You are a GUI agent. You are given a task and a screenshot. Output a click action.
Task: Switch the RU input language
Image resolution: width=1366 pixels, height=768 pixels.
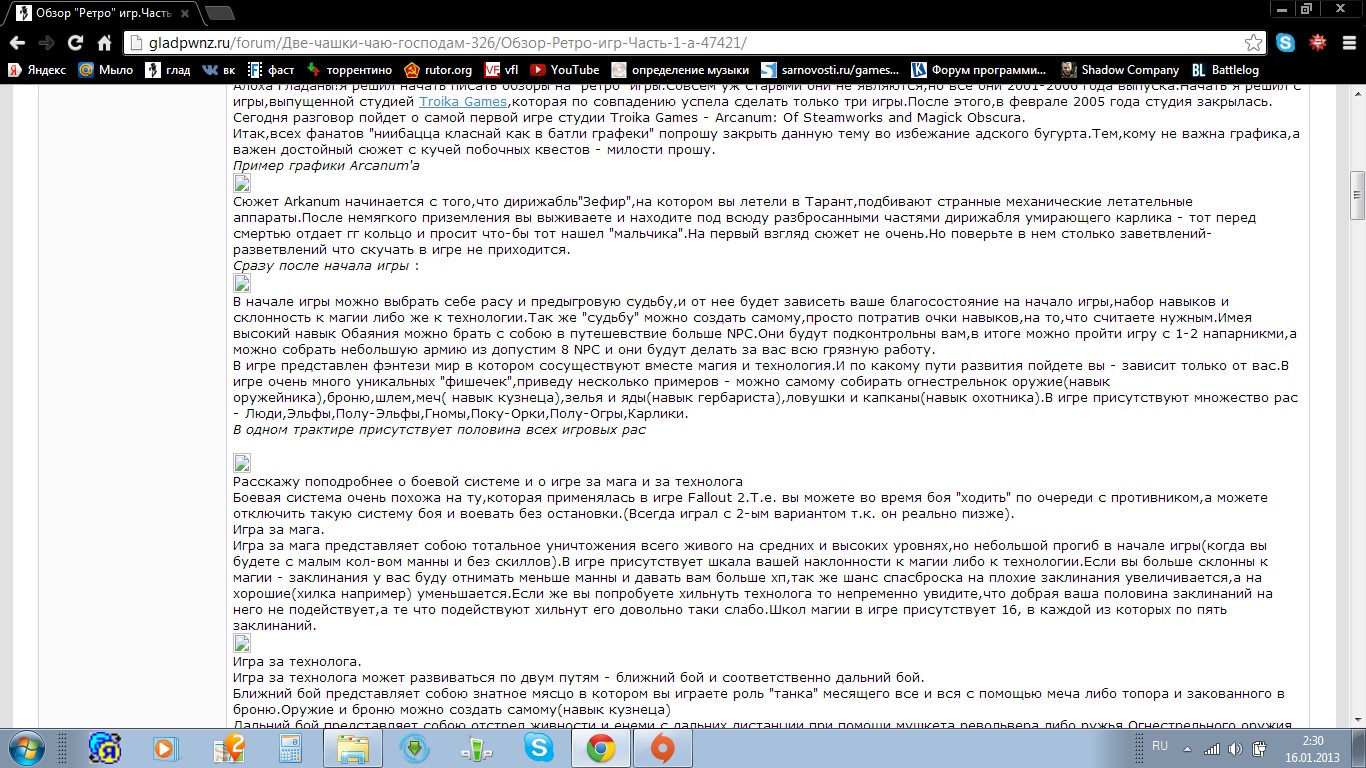click(x=1160, y=746)
